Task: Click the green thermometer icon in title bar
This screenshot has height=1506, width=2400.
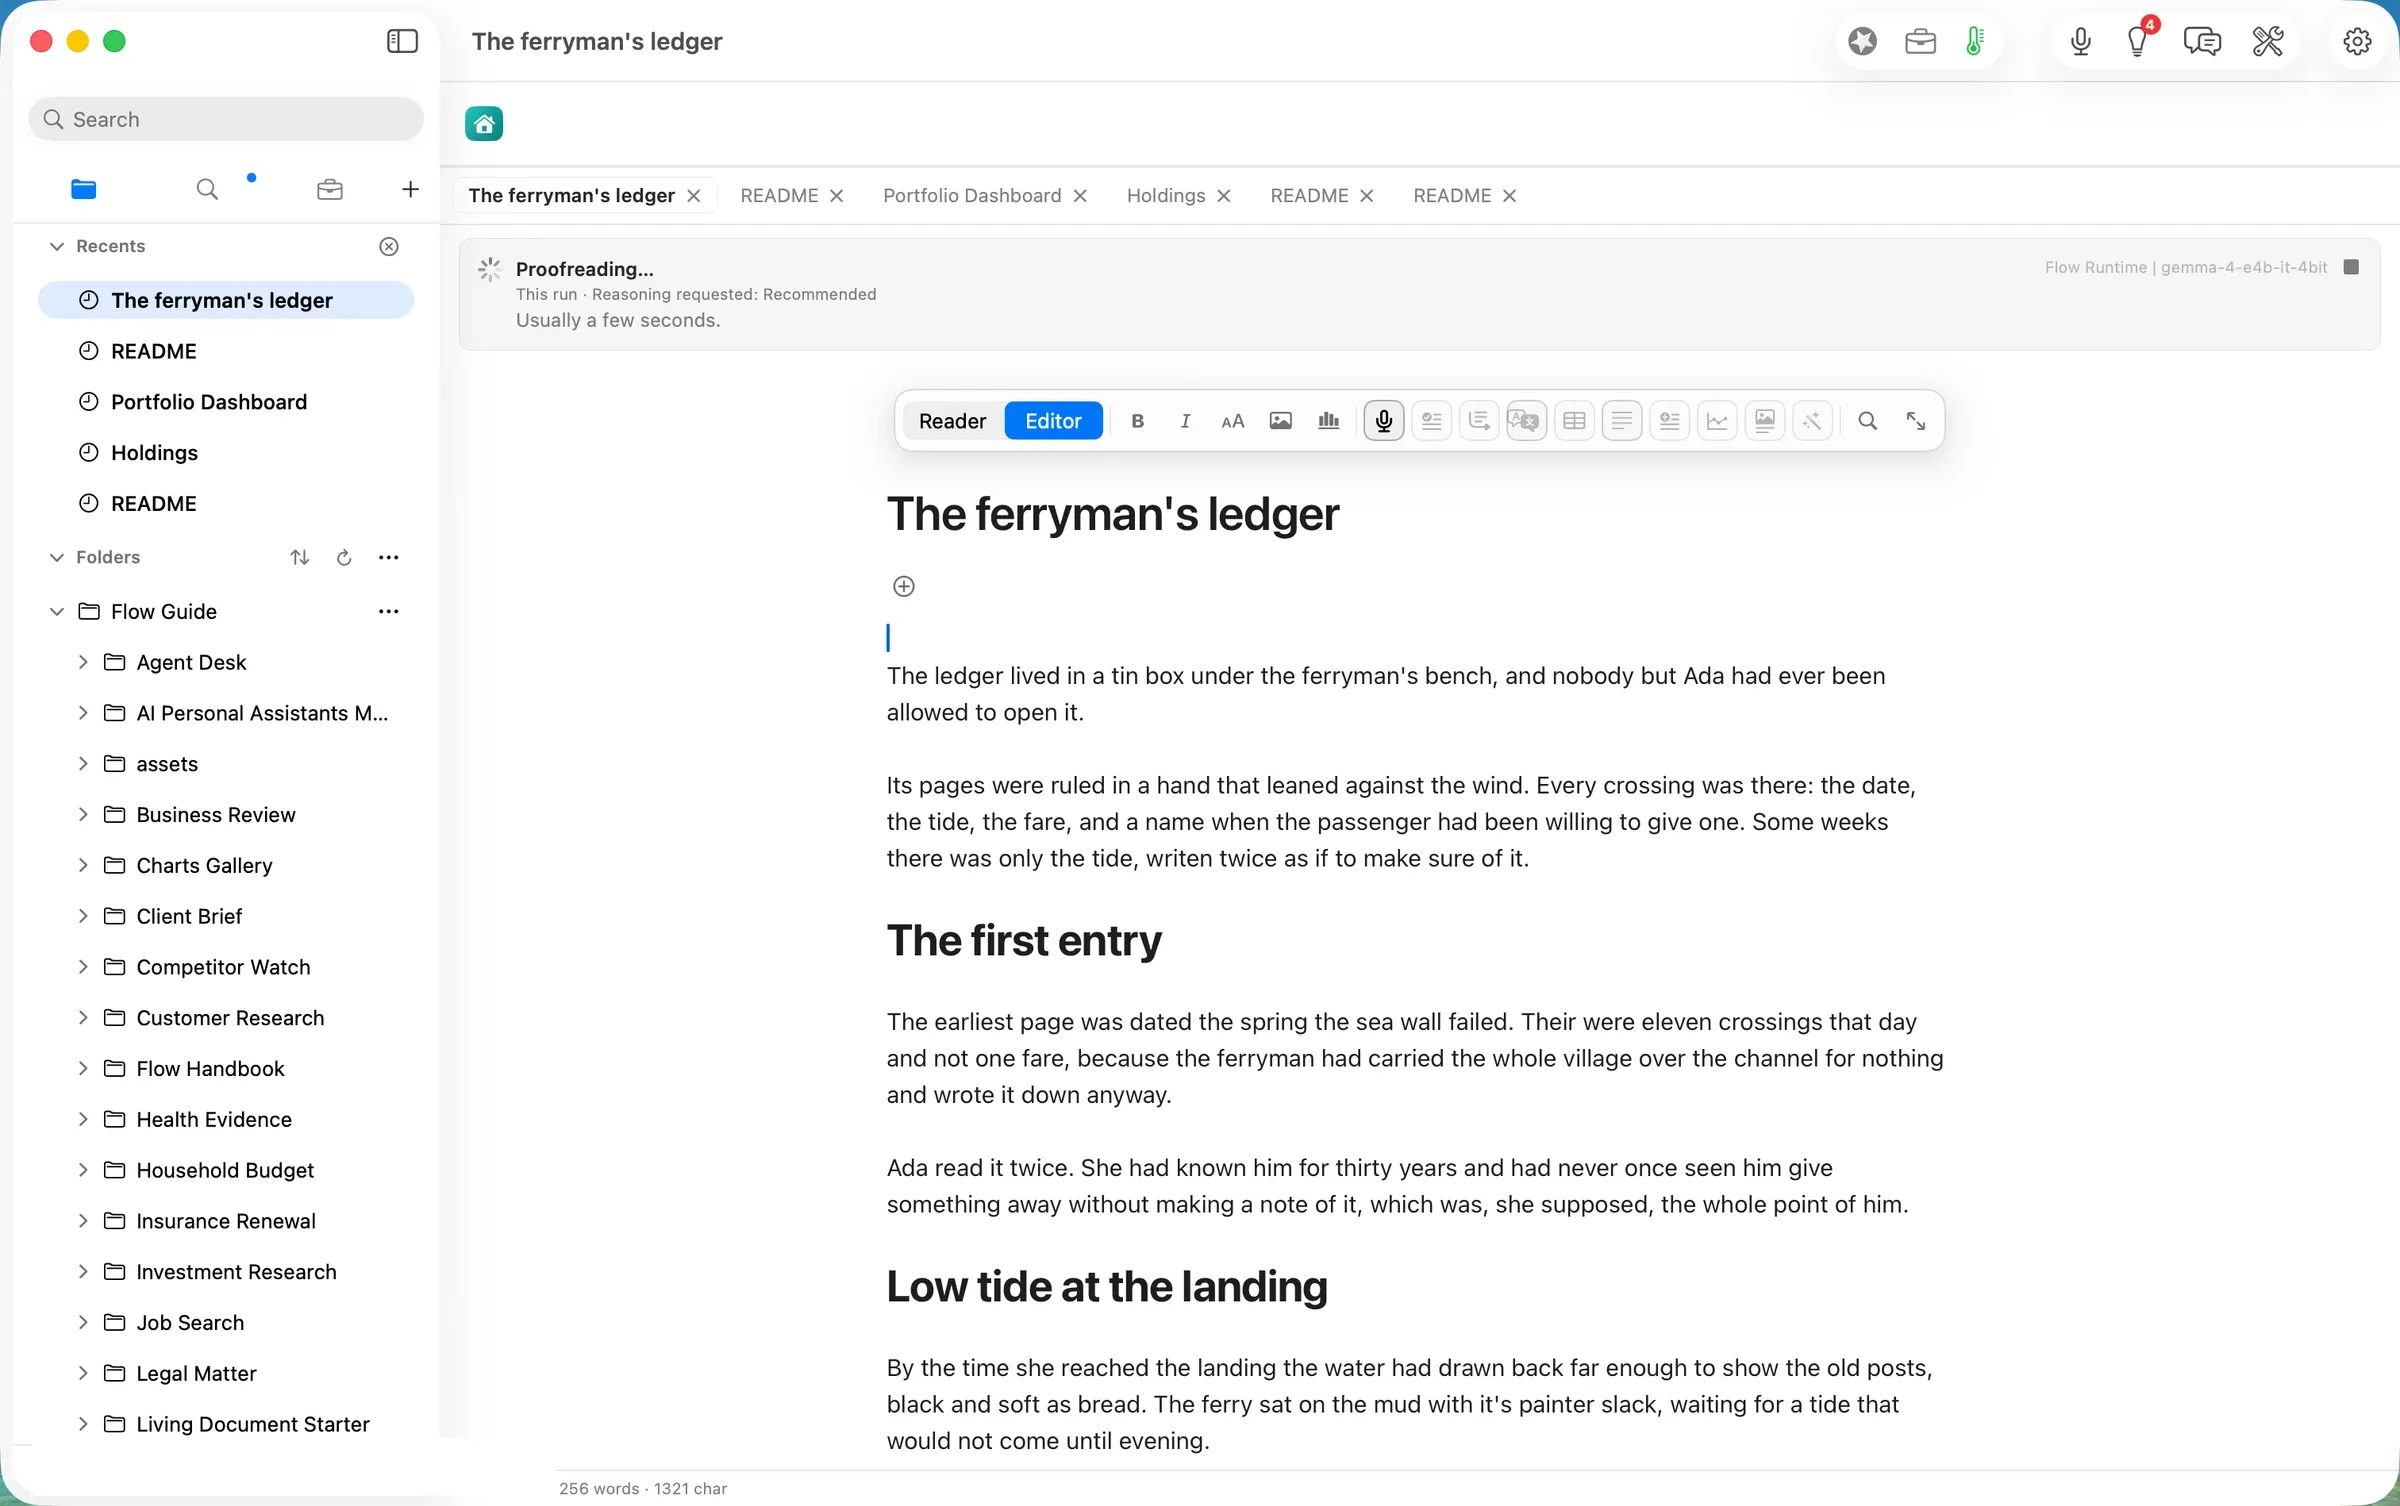Action: coord(1975,41)
